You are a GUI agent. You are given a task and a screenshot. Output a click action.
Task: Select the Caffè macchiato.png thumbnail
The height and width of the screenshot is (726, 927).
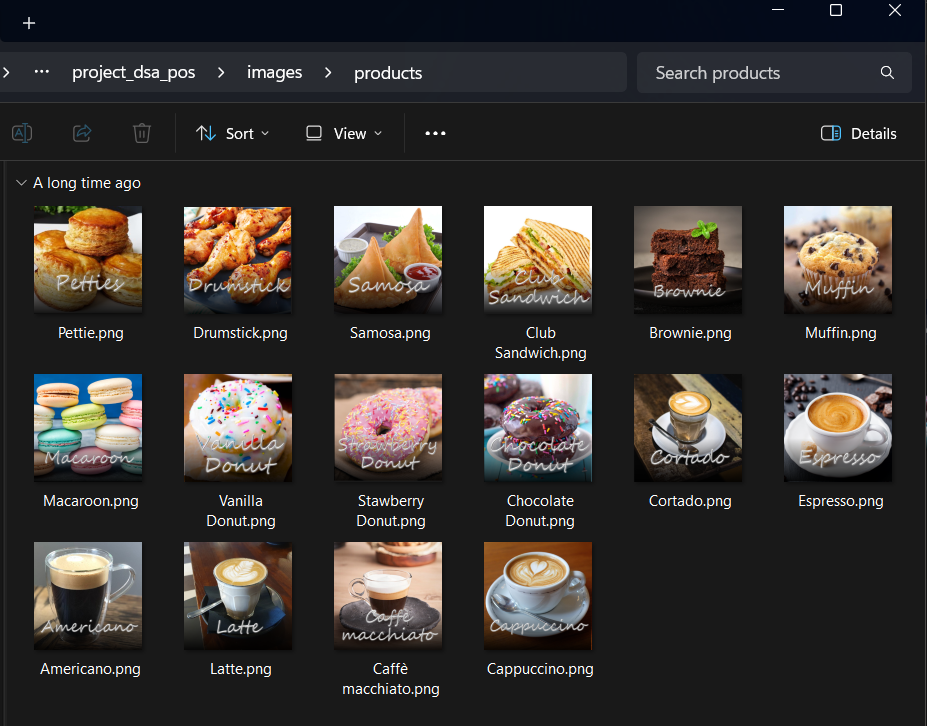388,595
